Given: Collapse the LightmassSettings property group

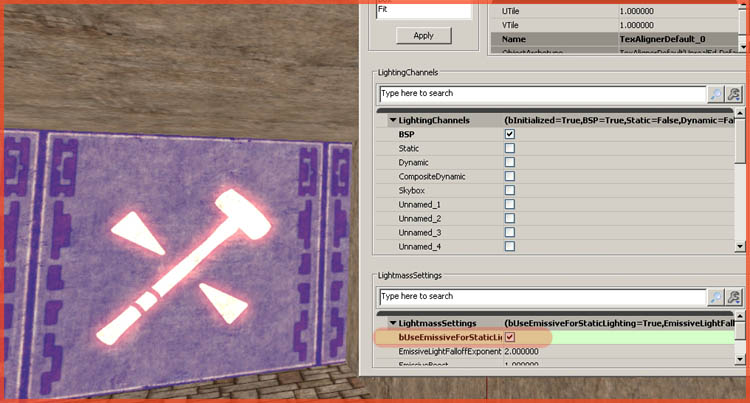Looking at the screenshot, I should pos(393,323).
